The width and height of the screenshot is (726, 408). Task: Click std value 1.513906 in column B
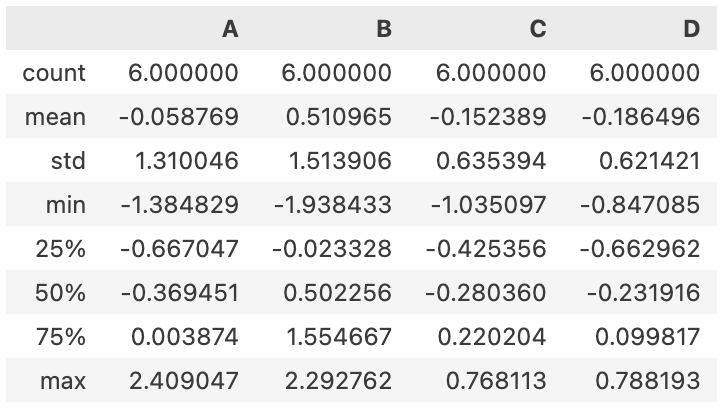[x=340, y=161]
